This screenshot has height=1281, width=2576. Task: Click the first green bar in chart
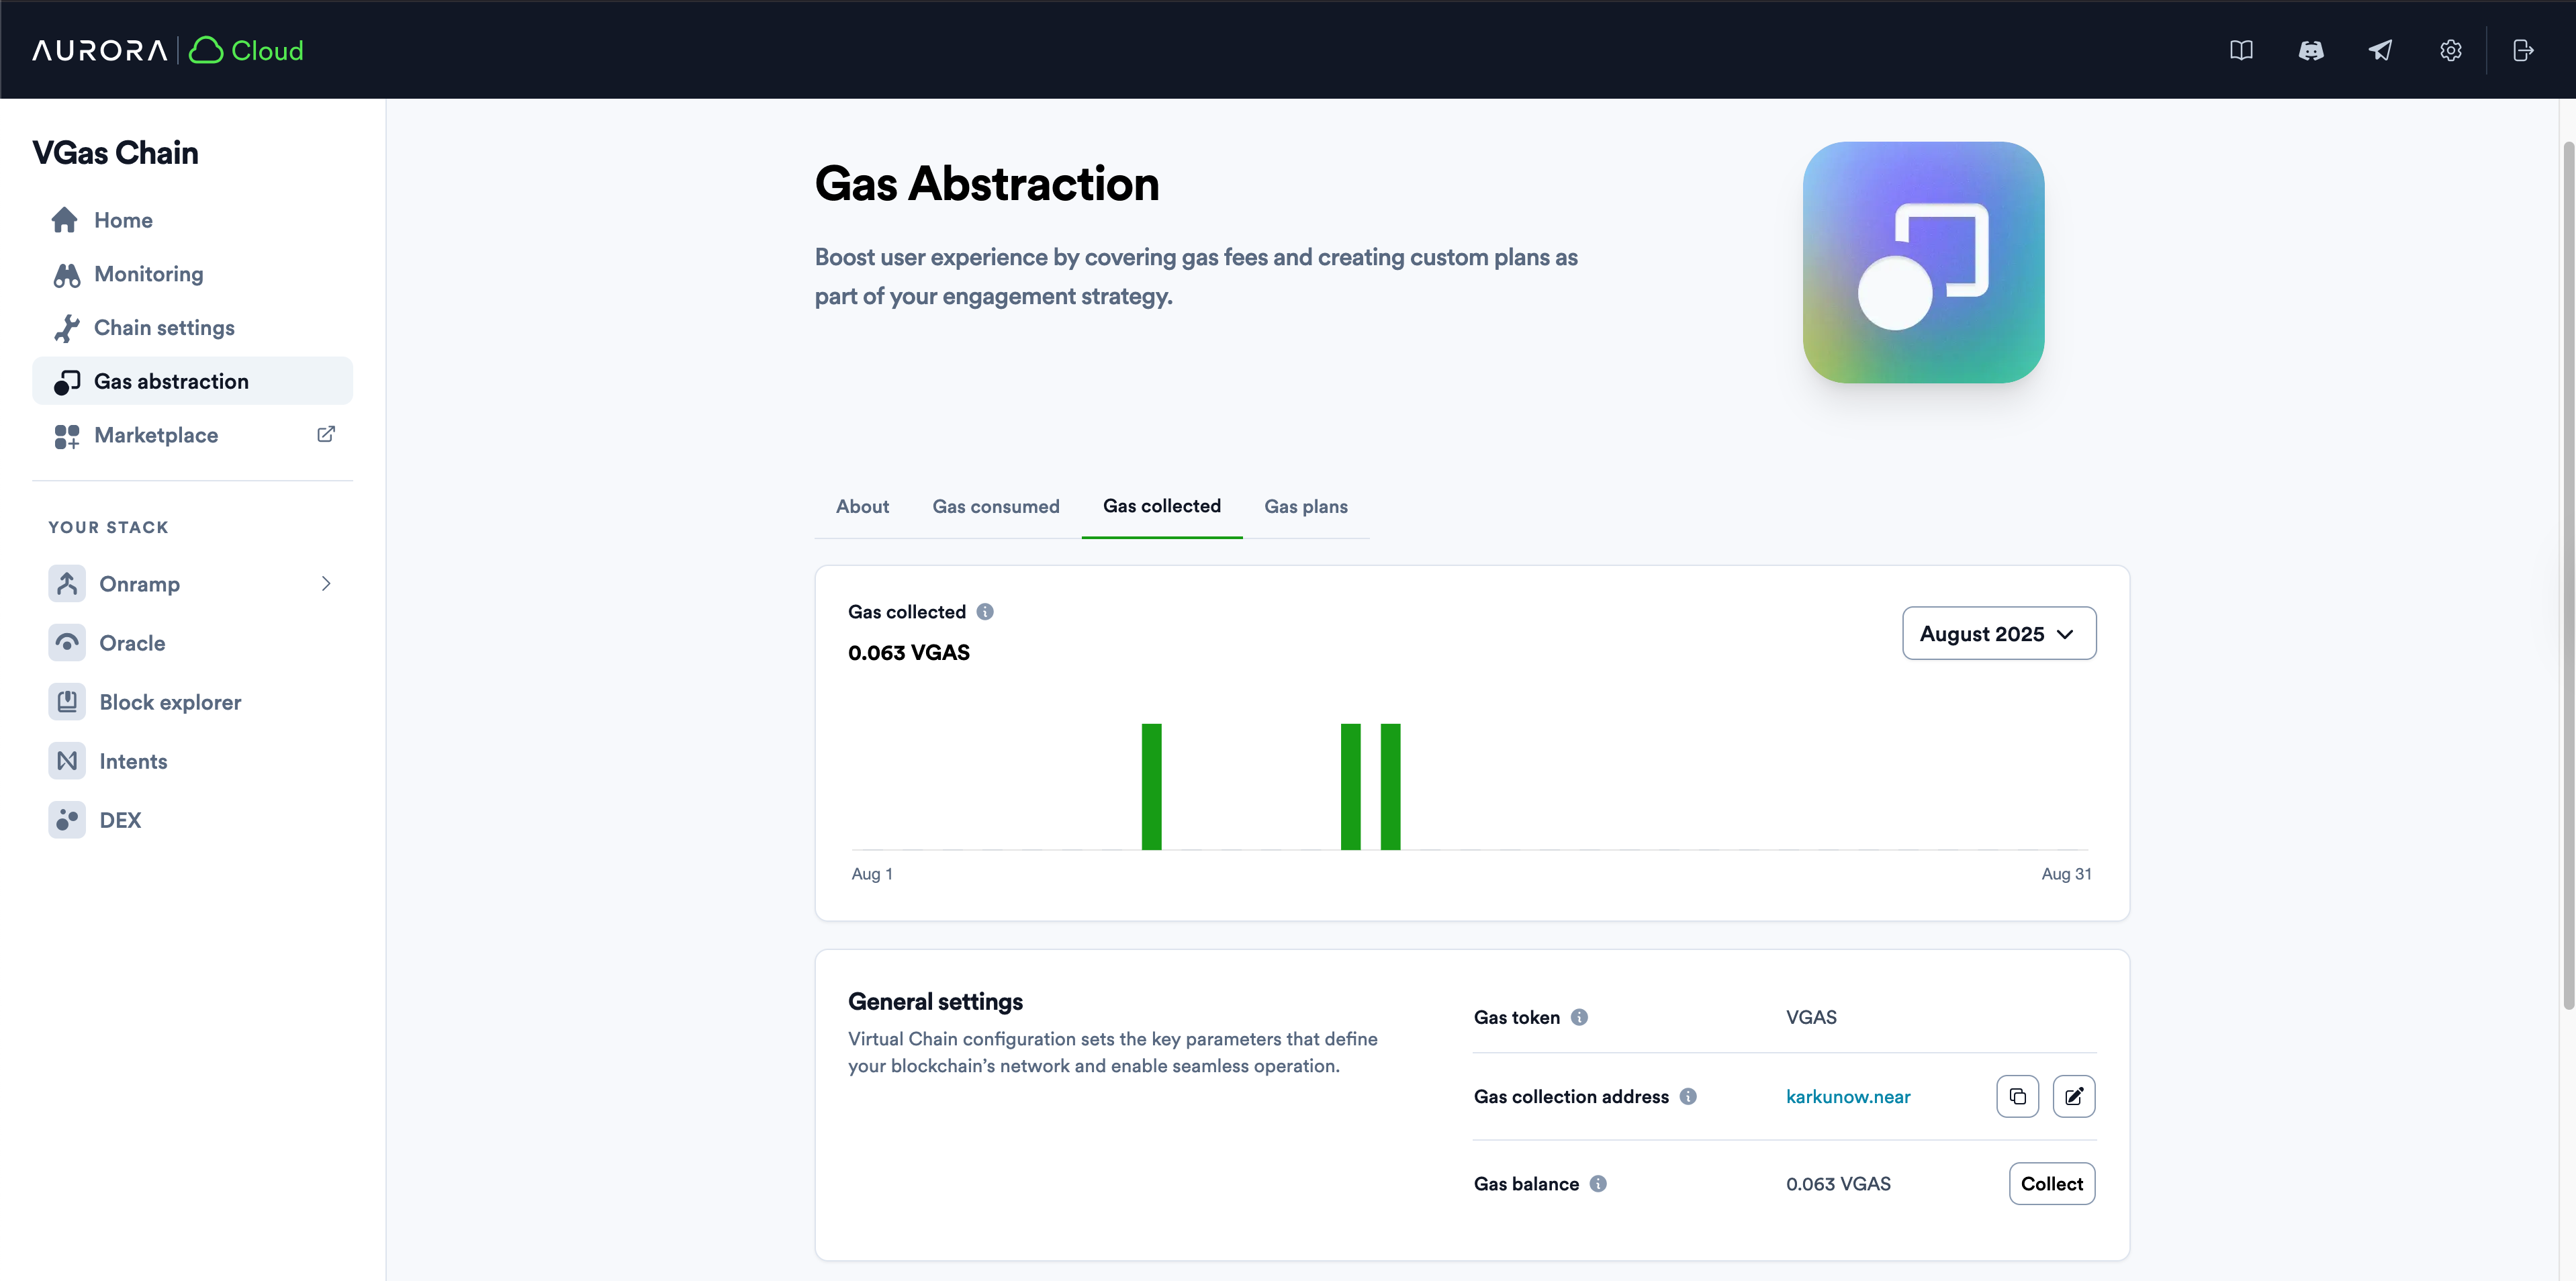pos(1151,787)
